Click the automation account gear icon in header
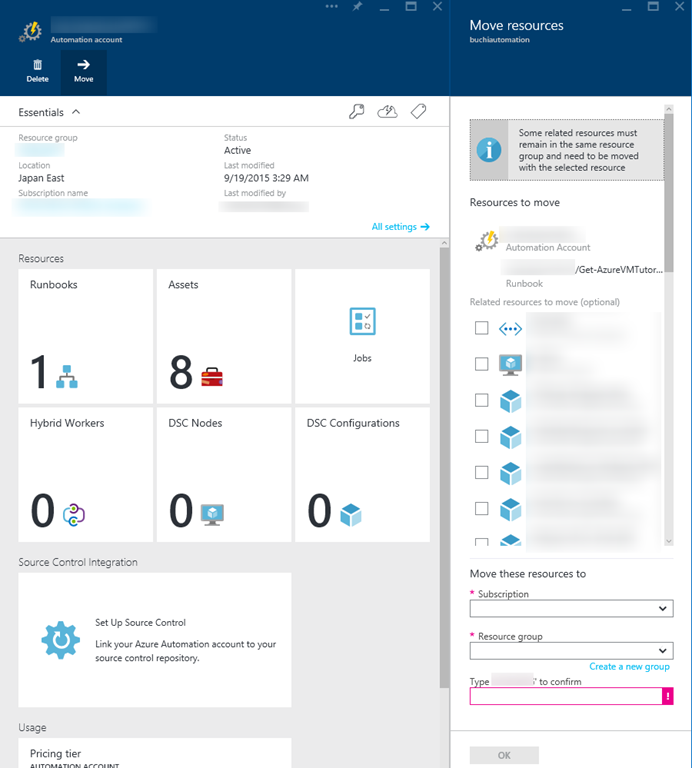The image size is (692, 768). (30, 32)
